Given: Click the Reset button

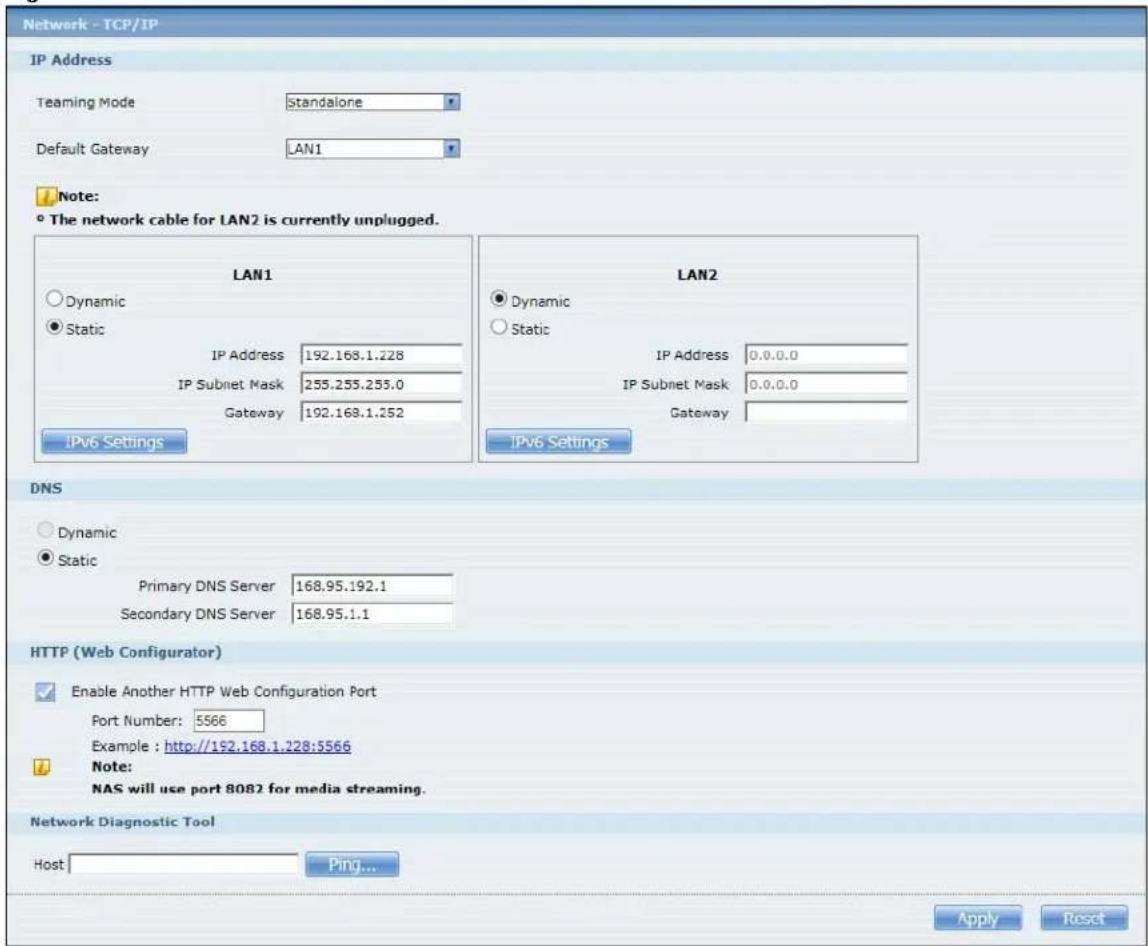Looking at the screenshot, I should [x=1084, y=918].
